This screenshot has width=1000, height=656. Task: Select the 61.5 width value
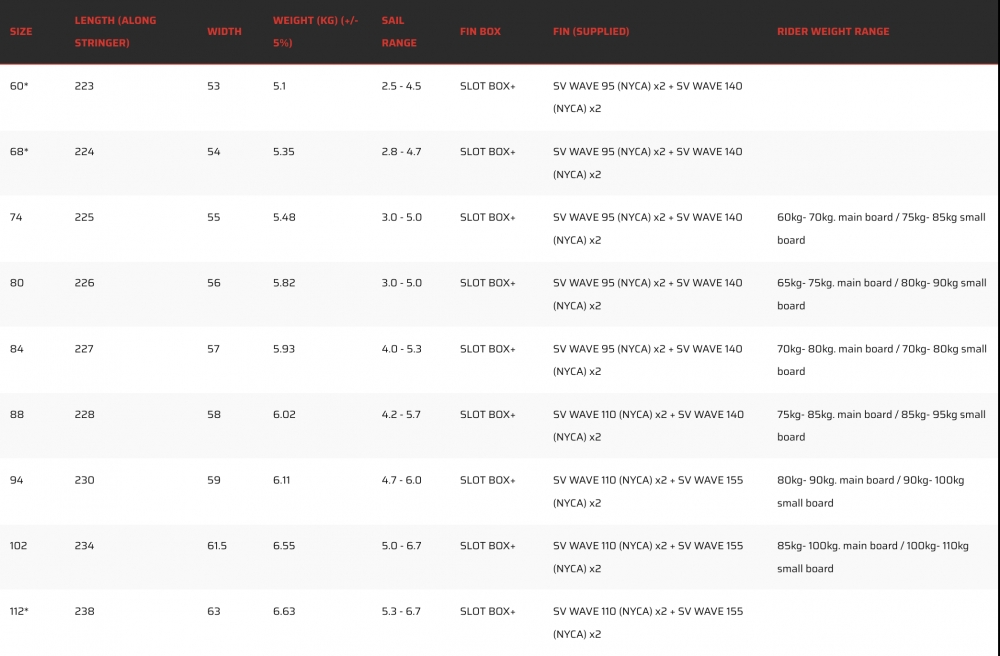(x=217, y=546)
